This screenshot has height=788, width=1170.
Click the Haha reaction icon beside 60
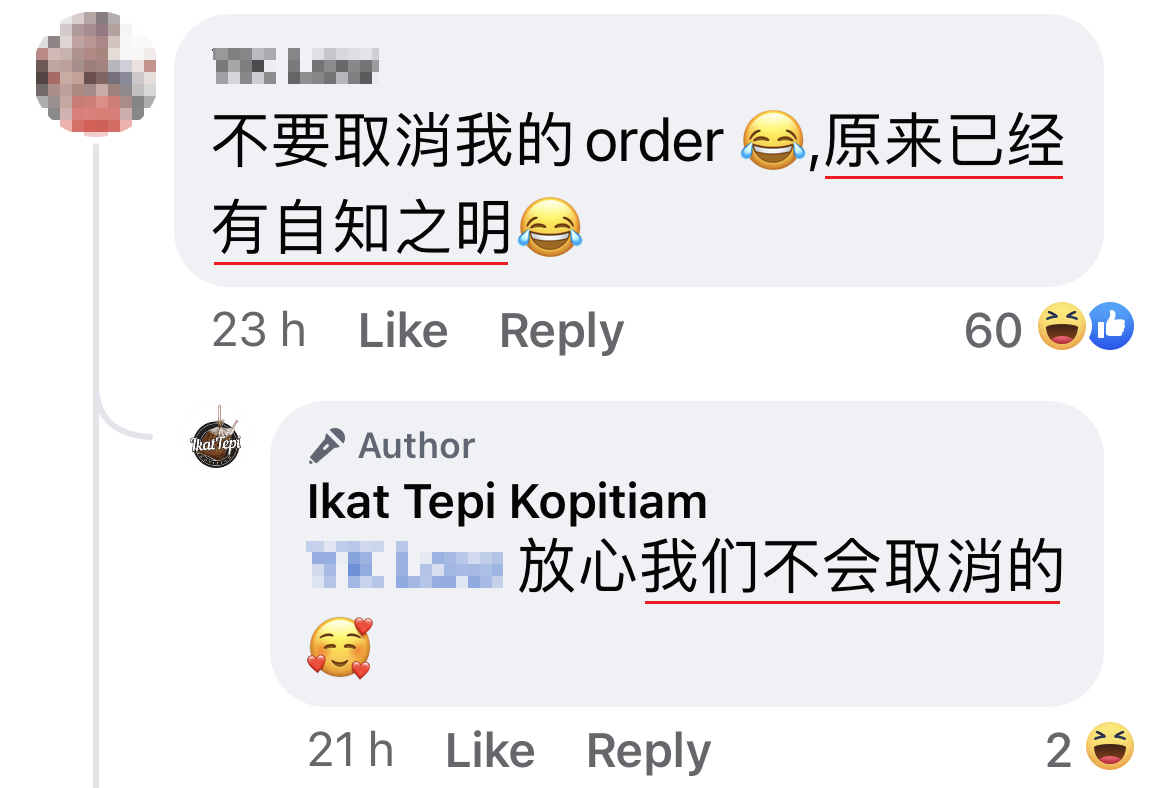tap(1062, 327)
